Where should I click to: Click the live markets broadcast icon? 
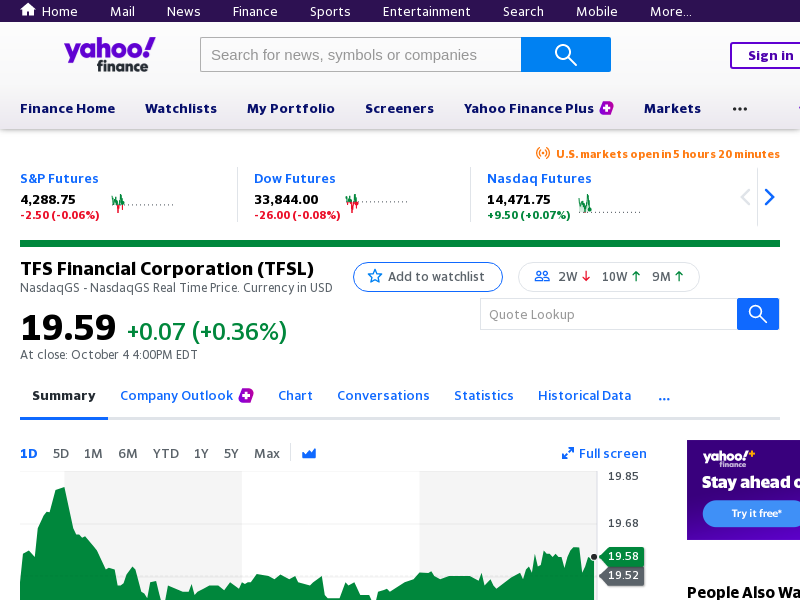click(x=543, y=153)
